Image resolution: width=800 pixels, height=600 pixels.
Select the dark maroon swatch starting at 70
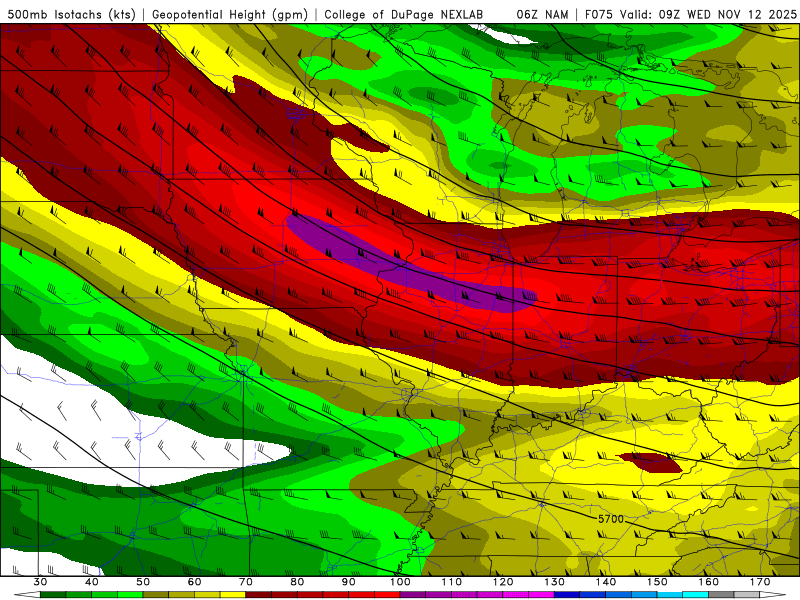coord(258,594)
